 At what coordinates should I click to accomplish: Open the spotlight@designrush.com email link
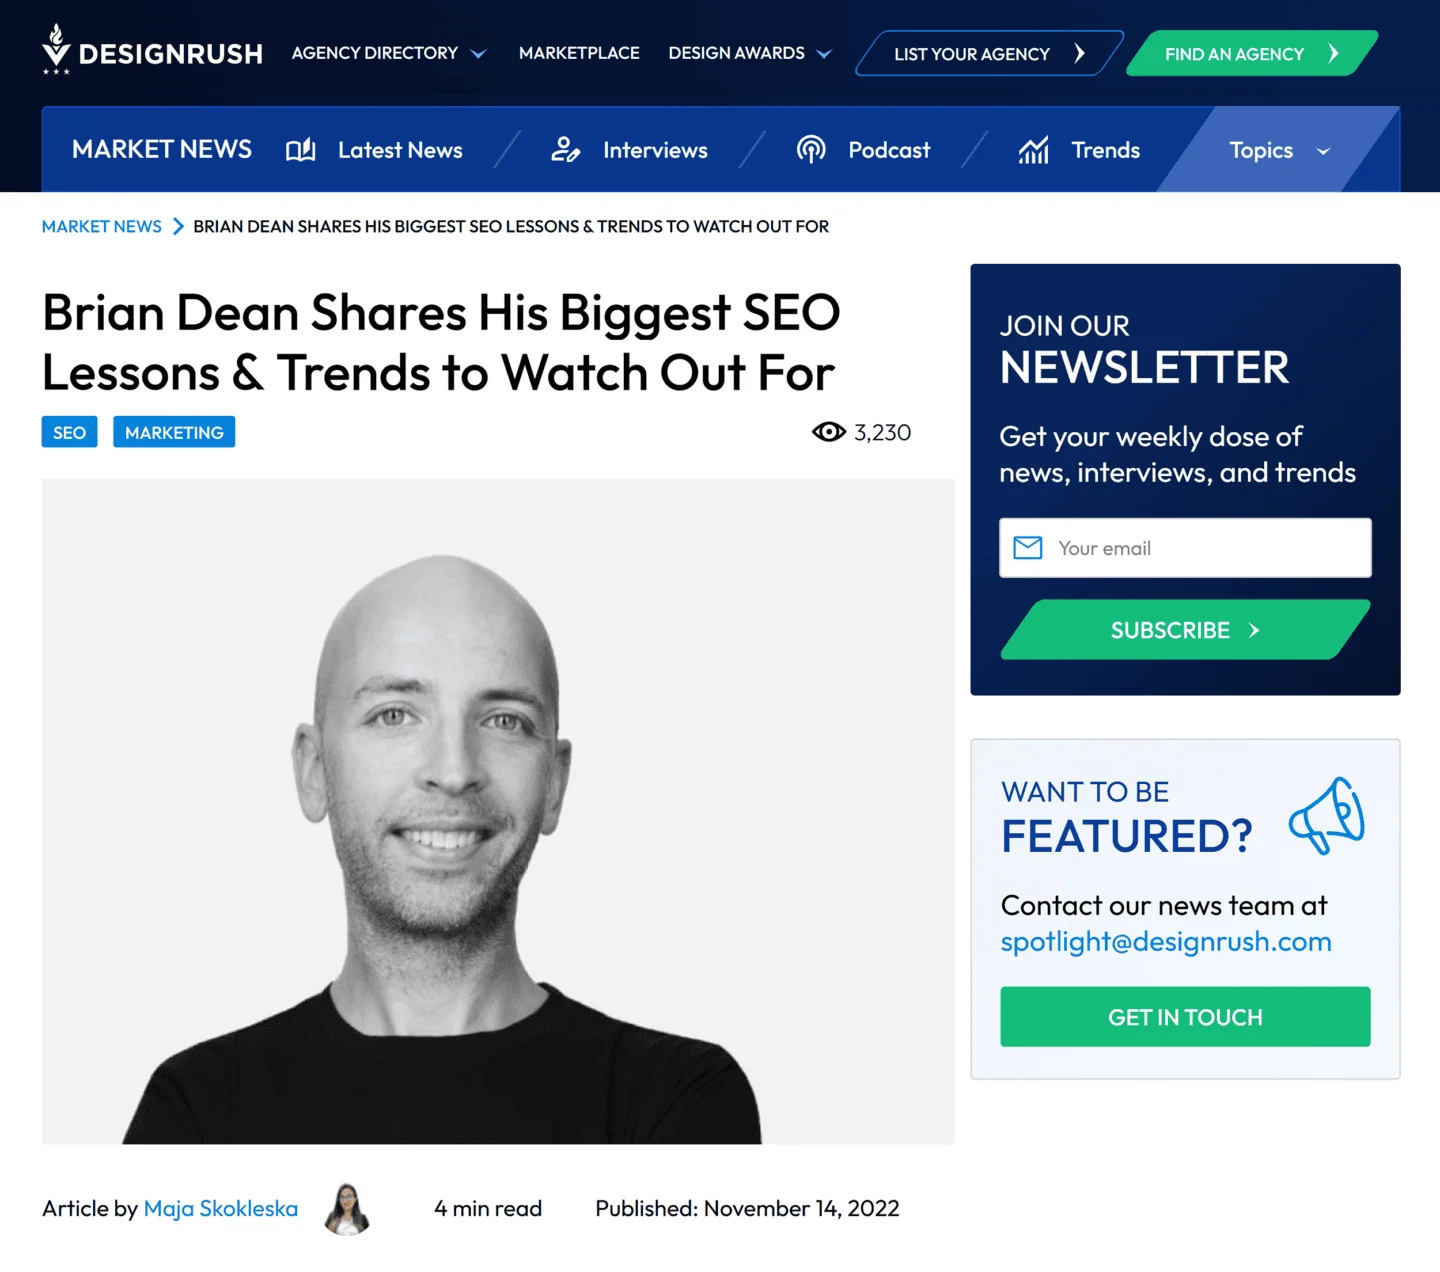point(1166,942)
